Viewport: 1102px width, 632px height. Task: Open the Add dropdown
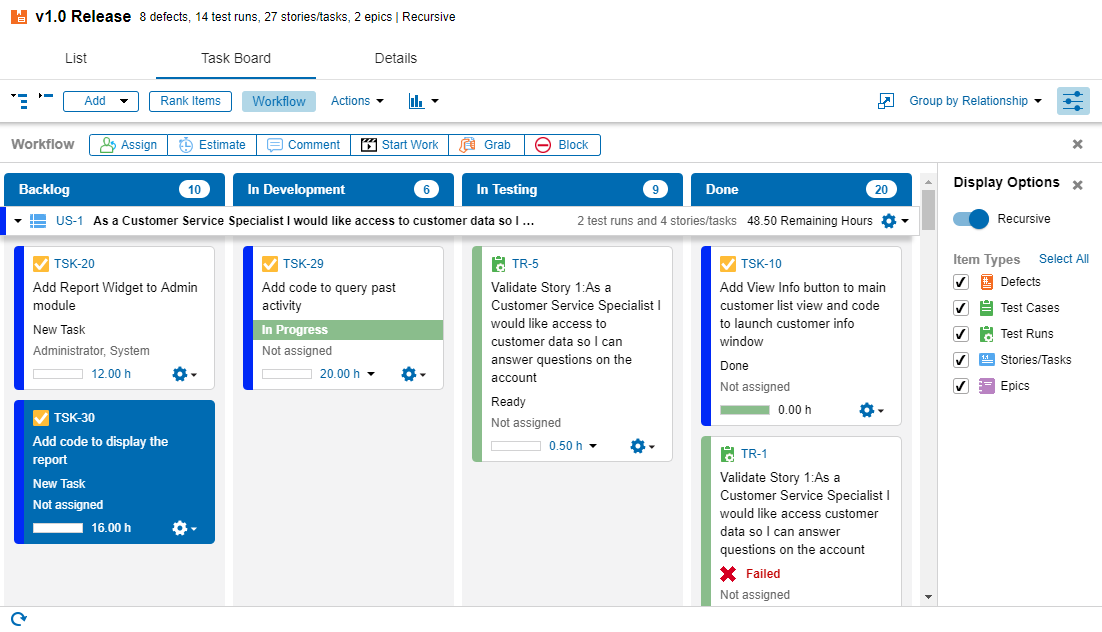[100, 101]
